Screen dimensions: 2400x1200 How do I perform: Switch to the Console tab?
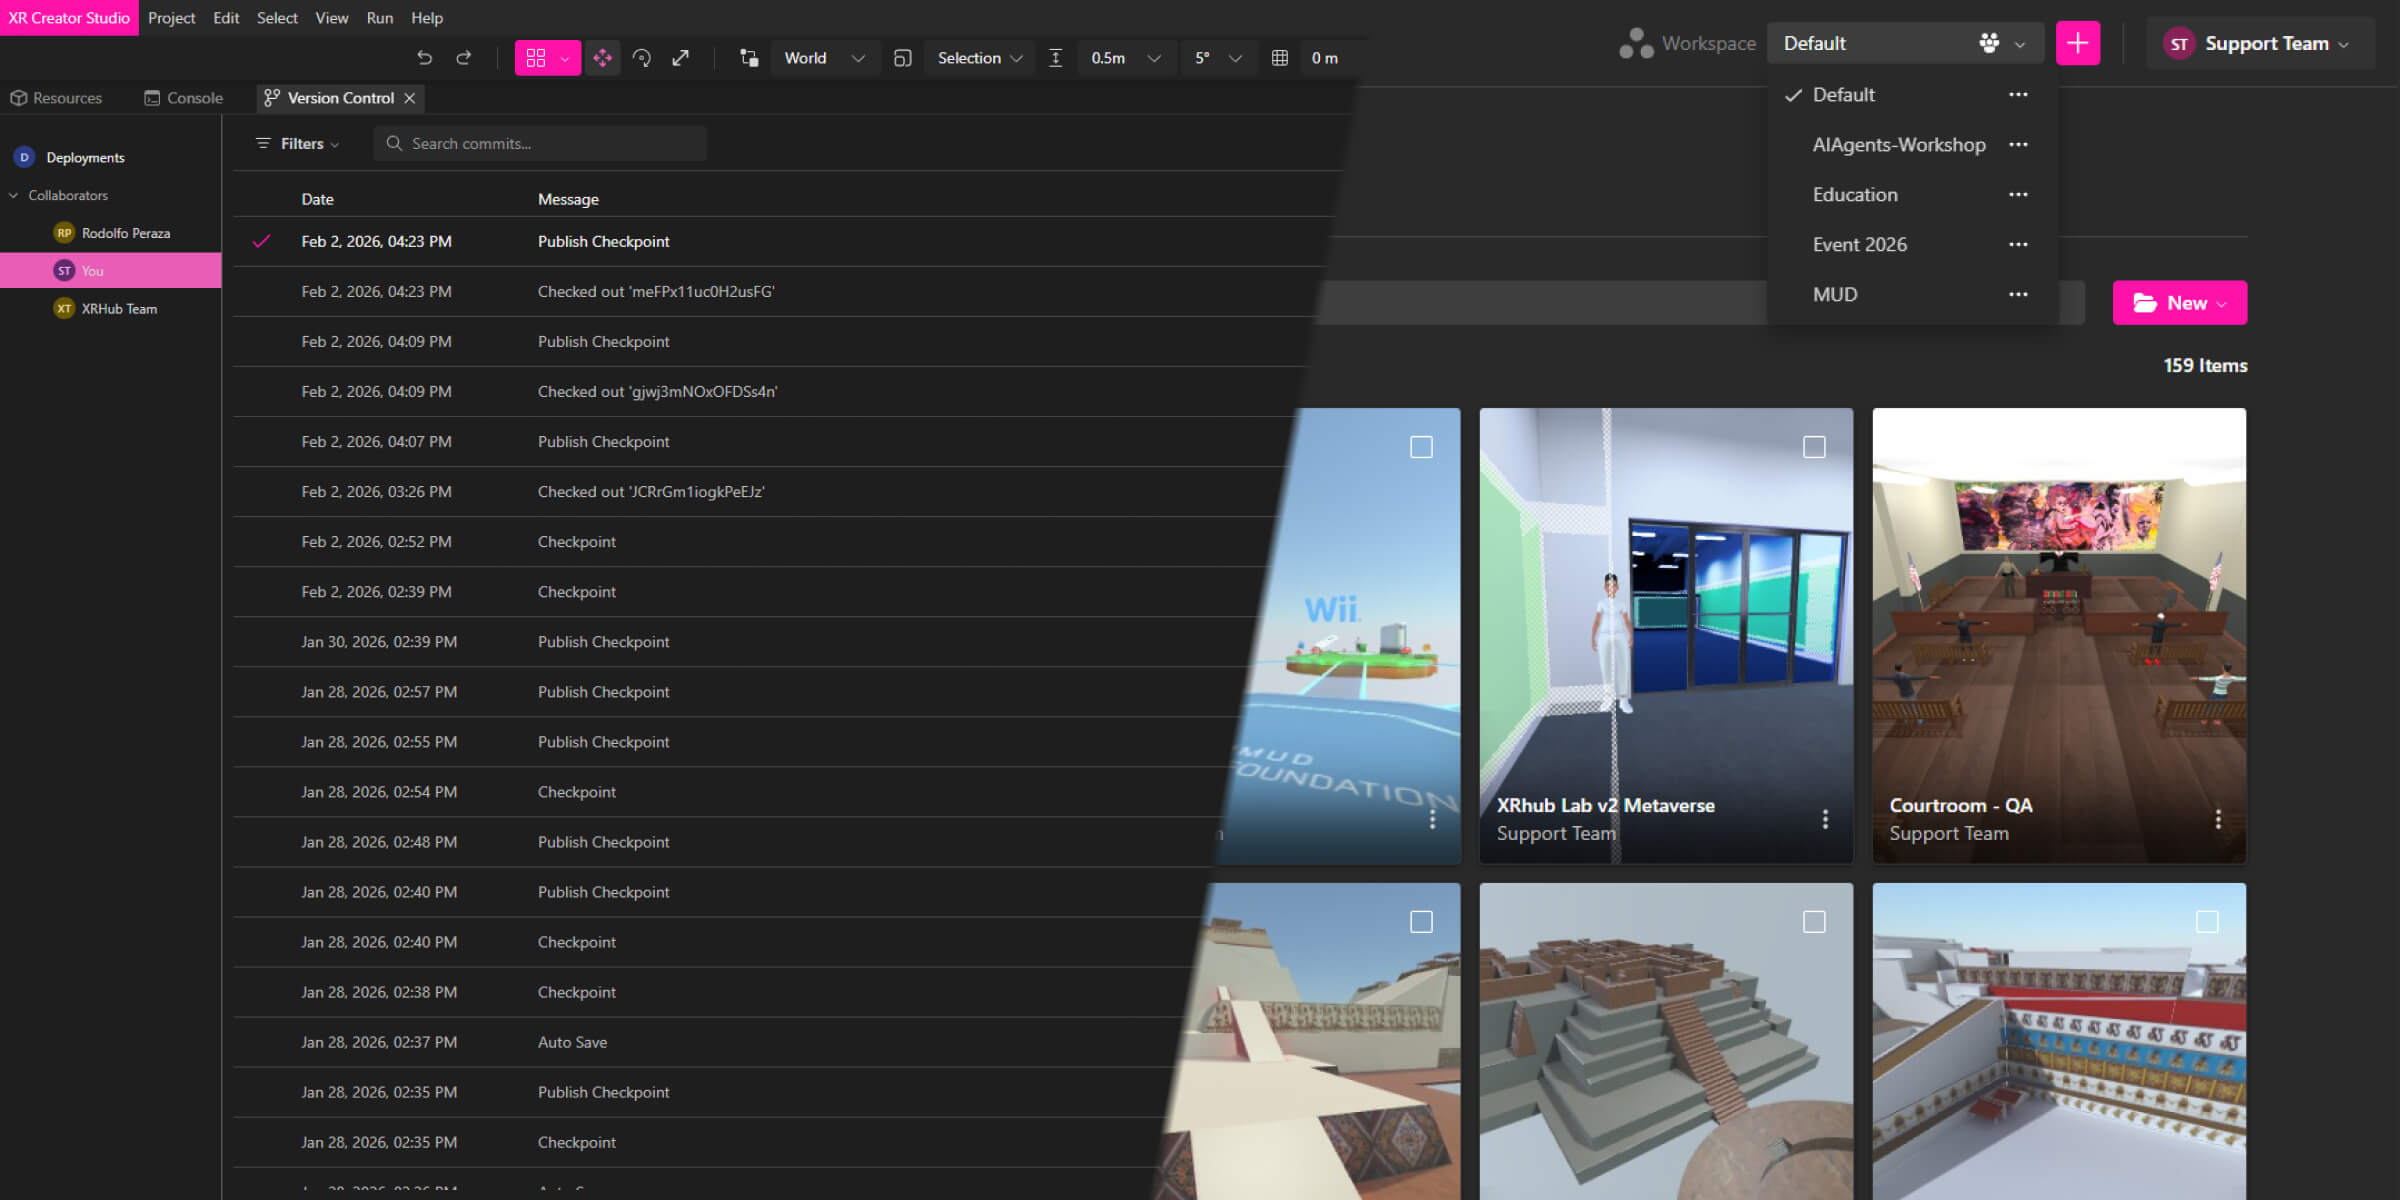point(184,98)
